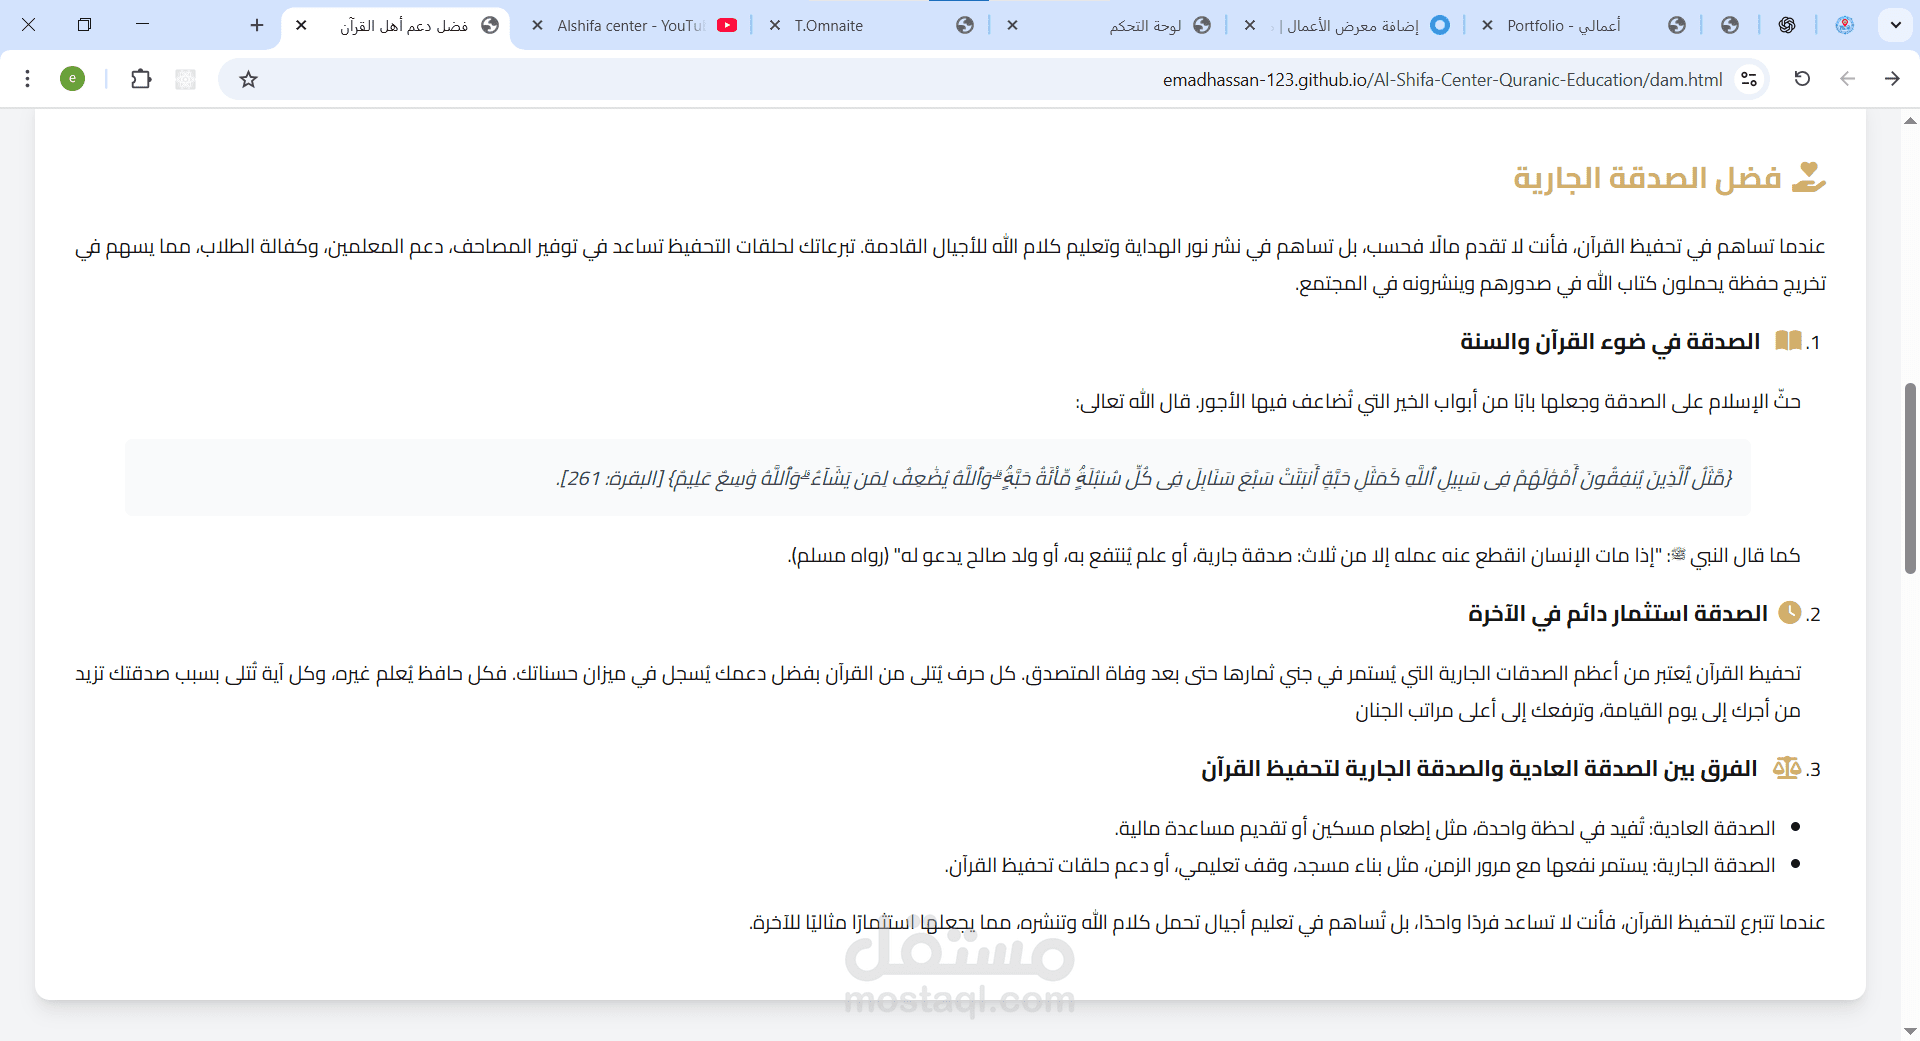The width and height of the screenshot is (1920, 1041).
Task: Click the line حثّ الإسلام على الصدقة
Action: [x=1438, y=401]
